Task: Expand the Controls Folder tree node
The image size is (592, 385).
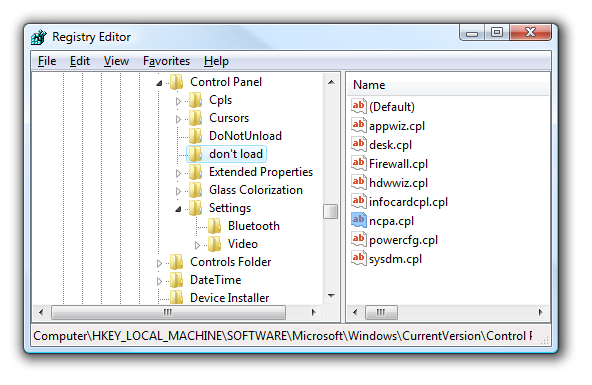Action: coord(159,263)
